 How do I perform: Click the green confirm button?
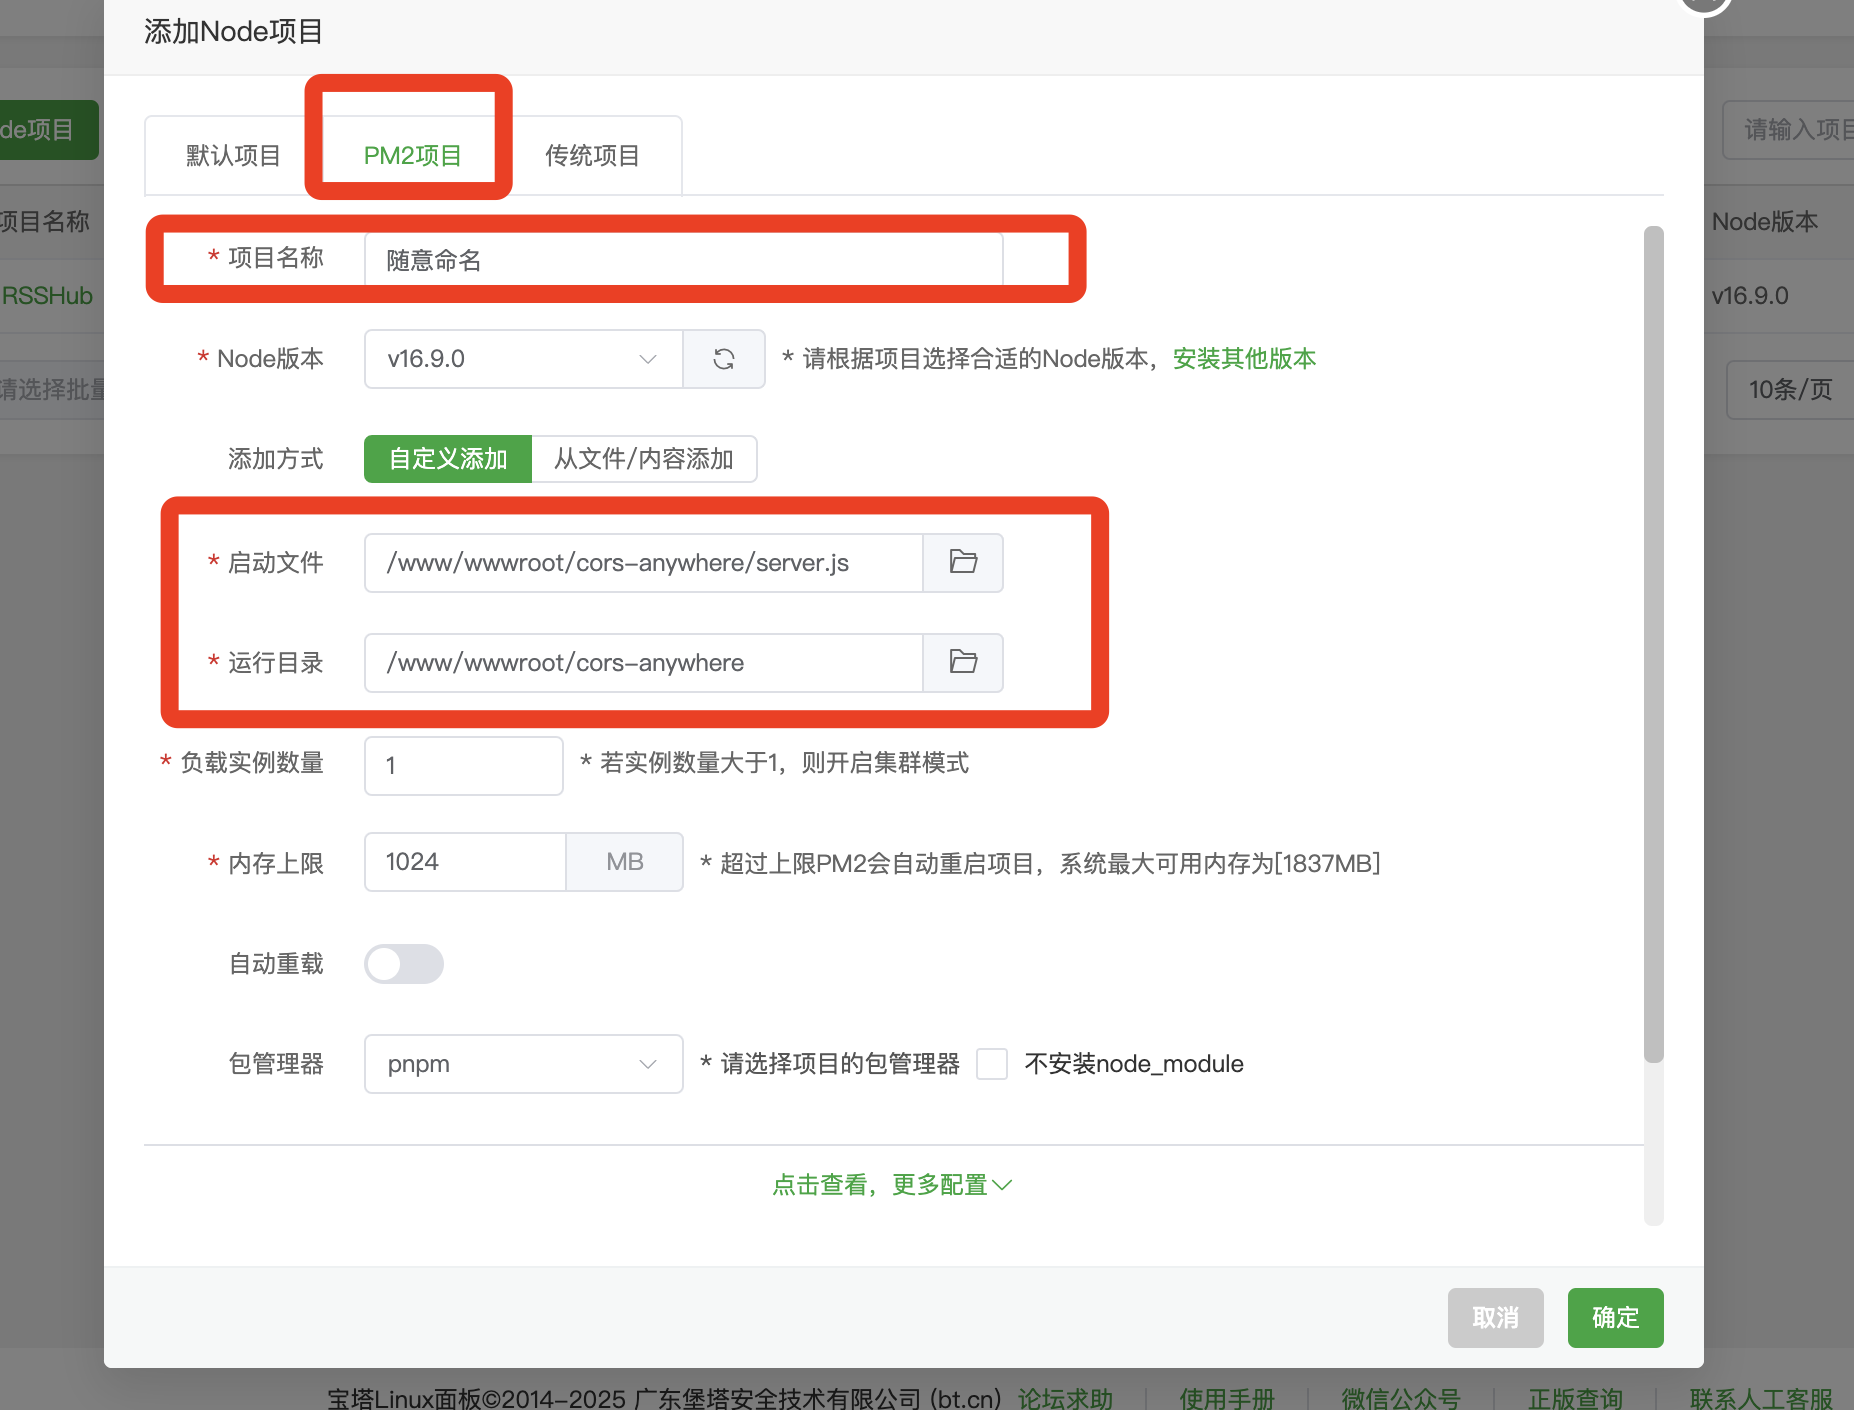(x=1615, y=1318)
